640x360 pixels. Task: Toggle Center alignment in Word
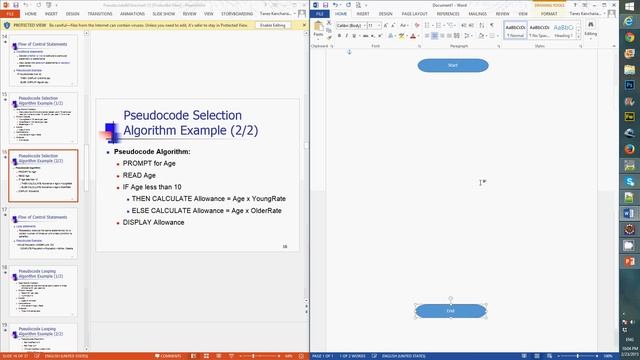pyautogui.click(x=434, y=36)
